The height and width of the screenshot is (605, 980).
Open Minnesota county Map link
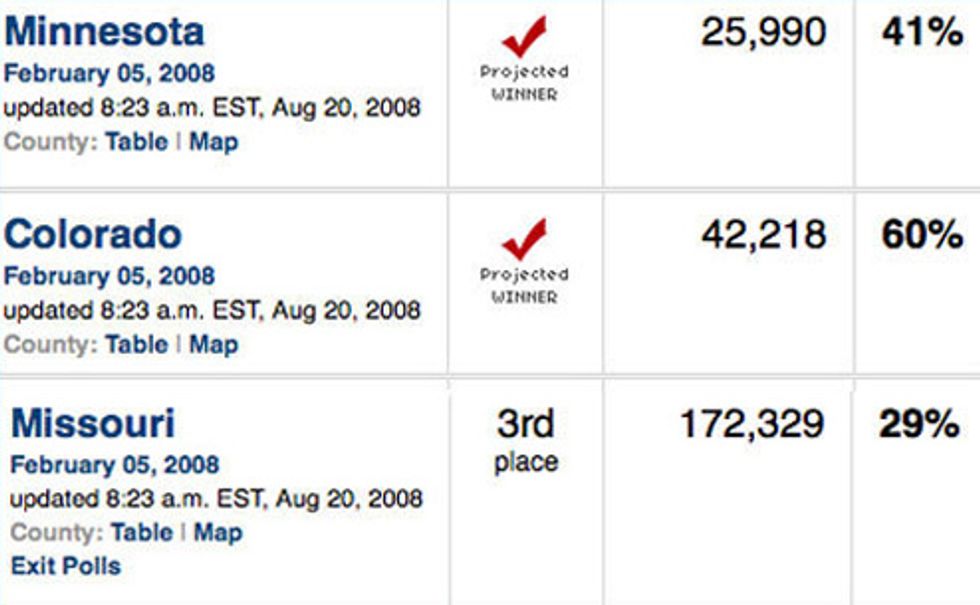tap(214, 142)
